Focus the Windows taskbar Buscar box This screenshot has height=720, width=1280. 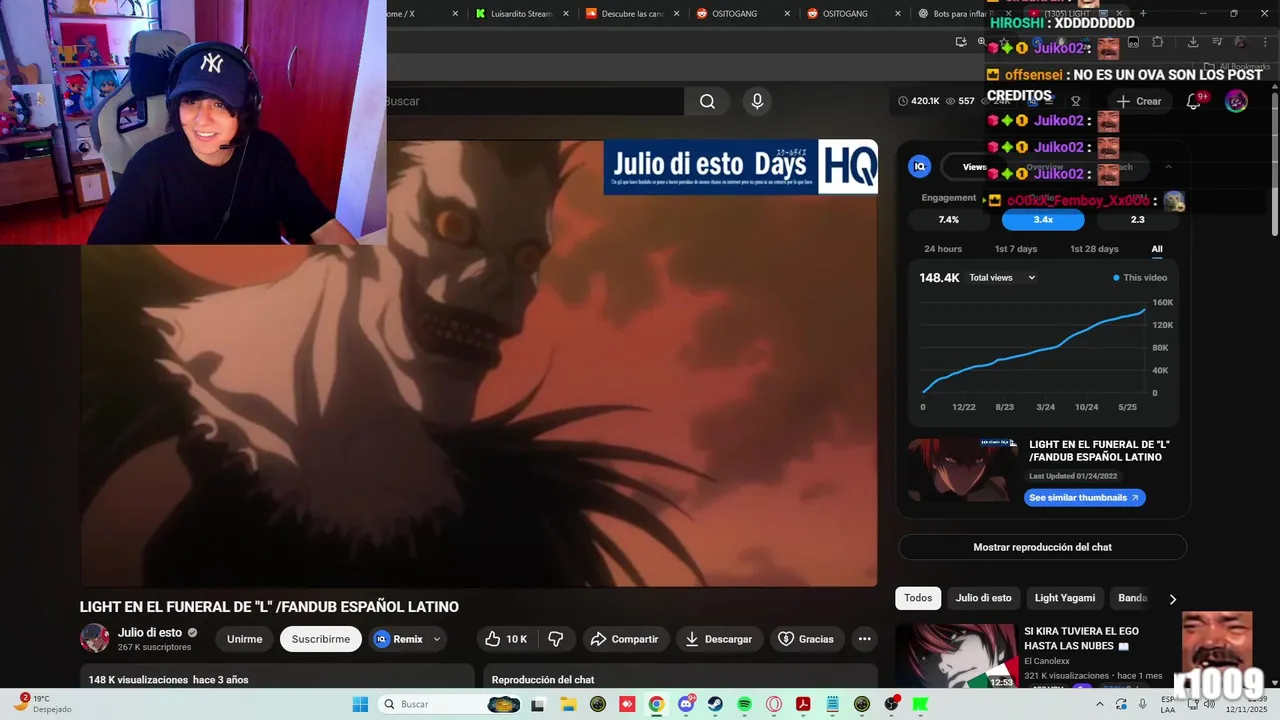(x=450, y=704)
